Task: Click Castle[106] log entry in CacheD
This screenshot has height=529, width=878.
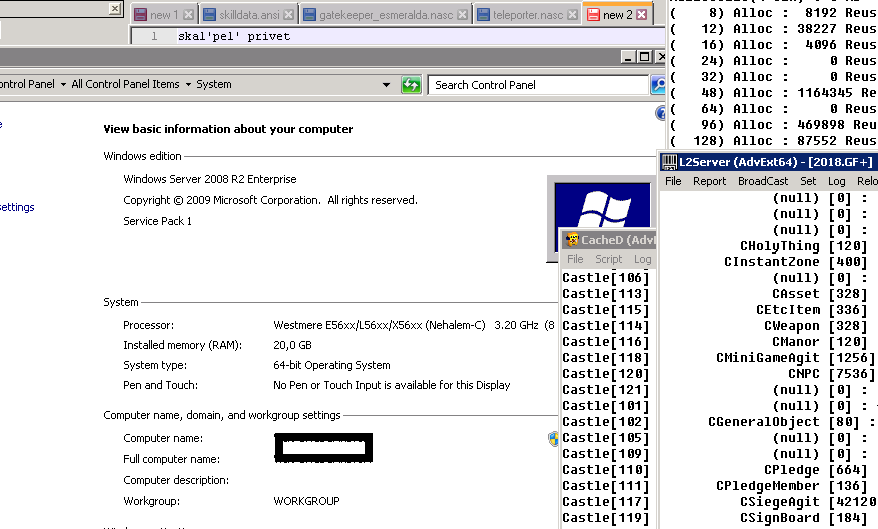Action: (x=606, y=278)
